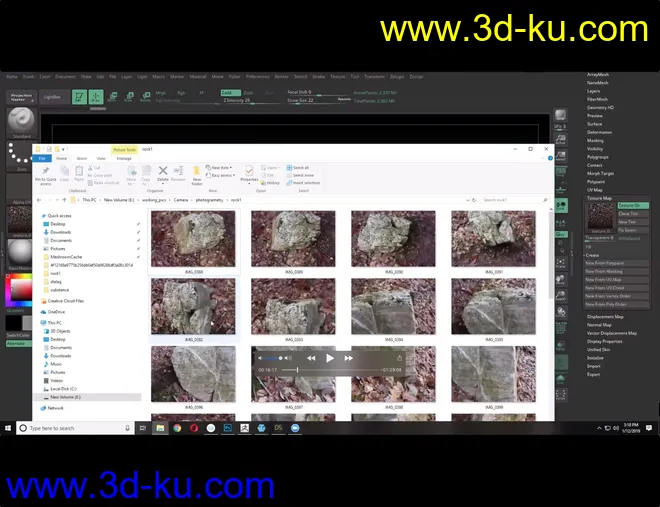660x507 pixels.
Task: Switch to the Share ribbon tab
Action: (x=82, y=159)
